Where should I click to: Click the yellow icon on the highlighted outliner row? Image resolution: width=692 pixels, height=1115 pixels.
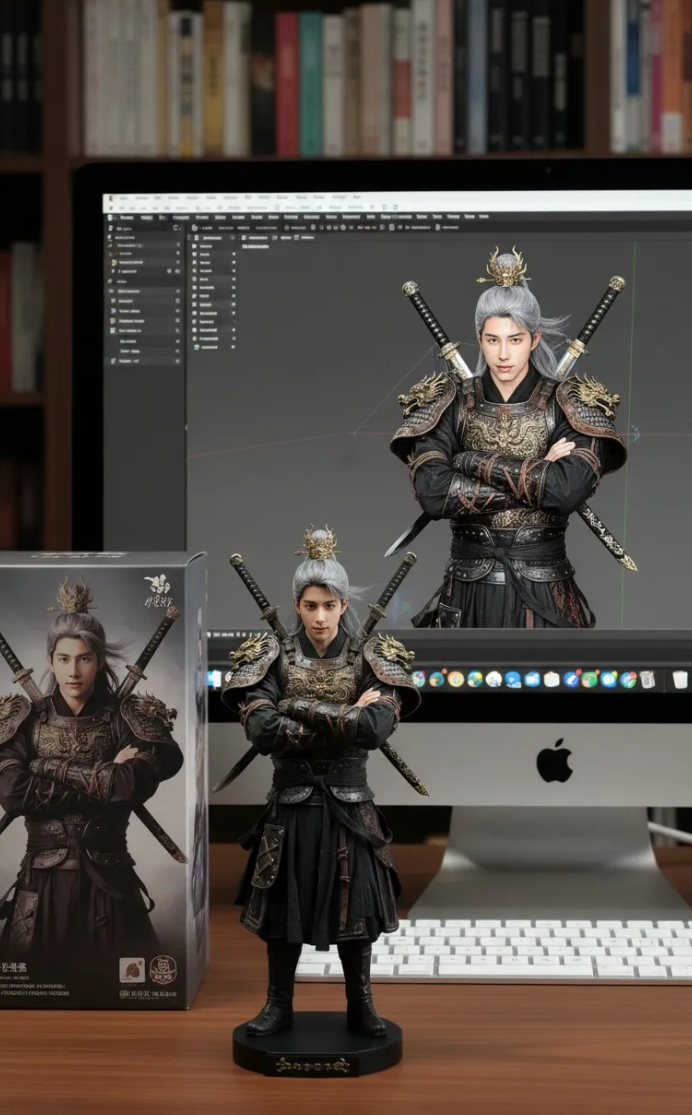113,262
